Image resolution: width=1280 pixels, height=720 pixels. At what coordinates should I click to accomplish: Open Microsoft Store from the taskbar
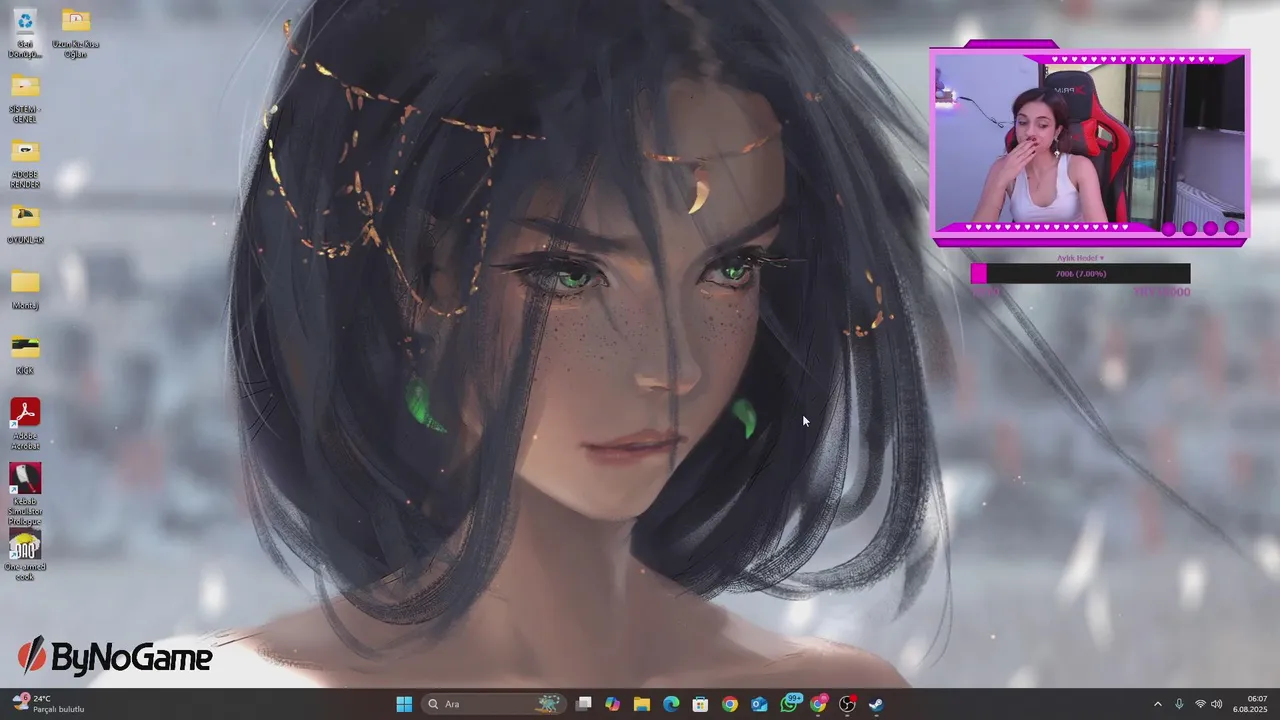point(701,704)
